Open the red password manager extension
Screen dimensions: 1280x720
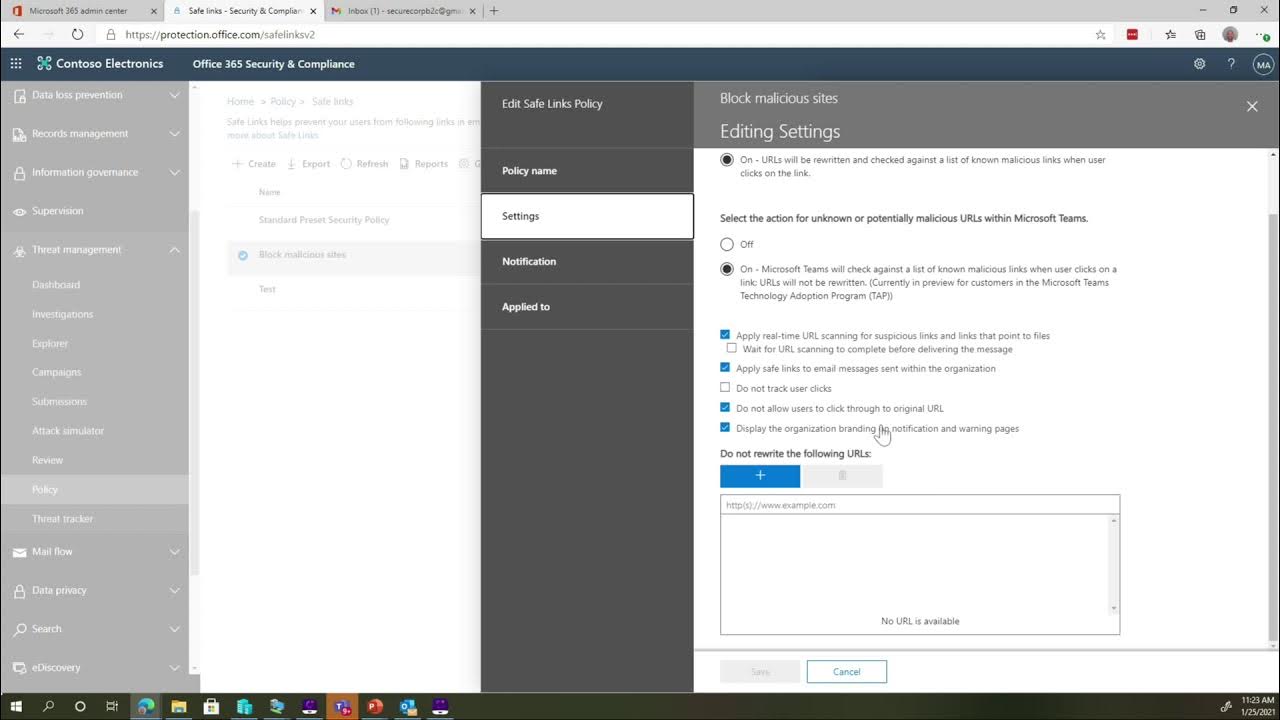point(1132,34)
